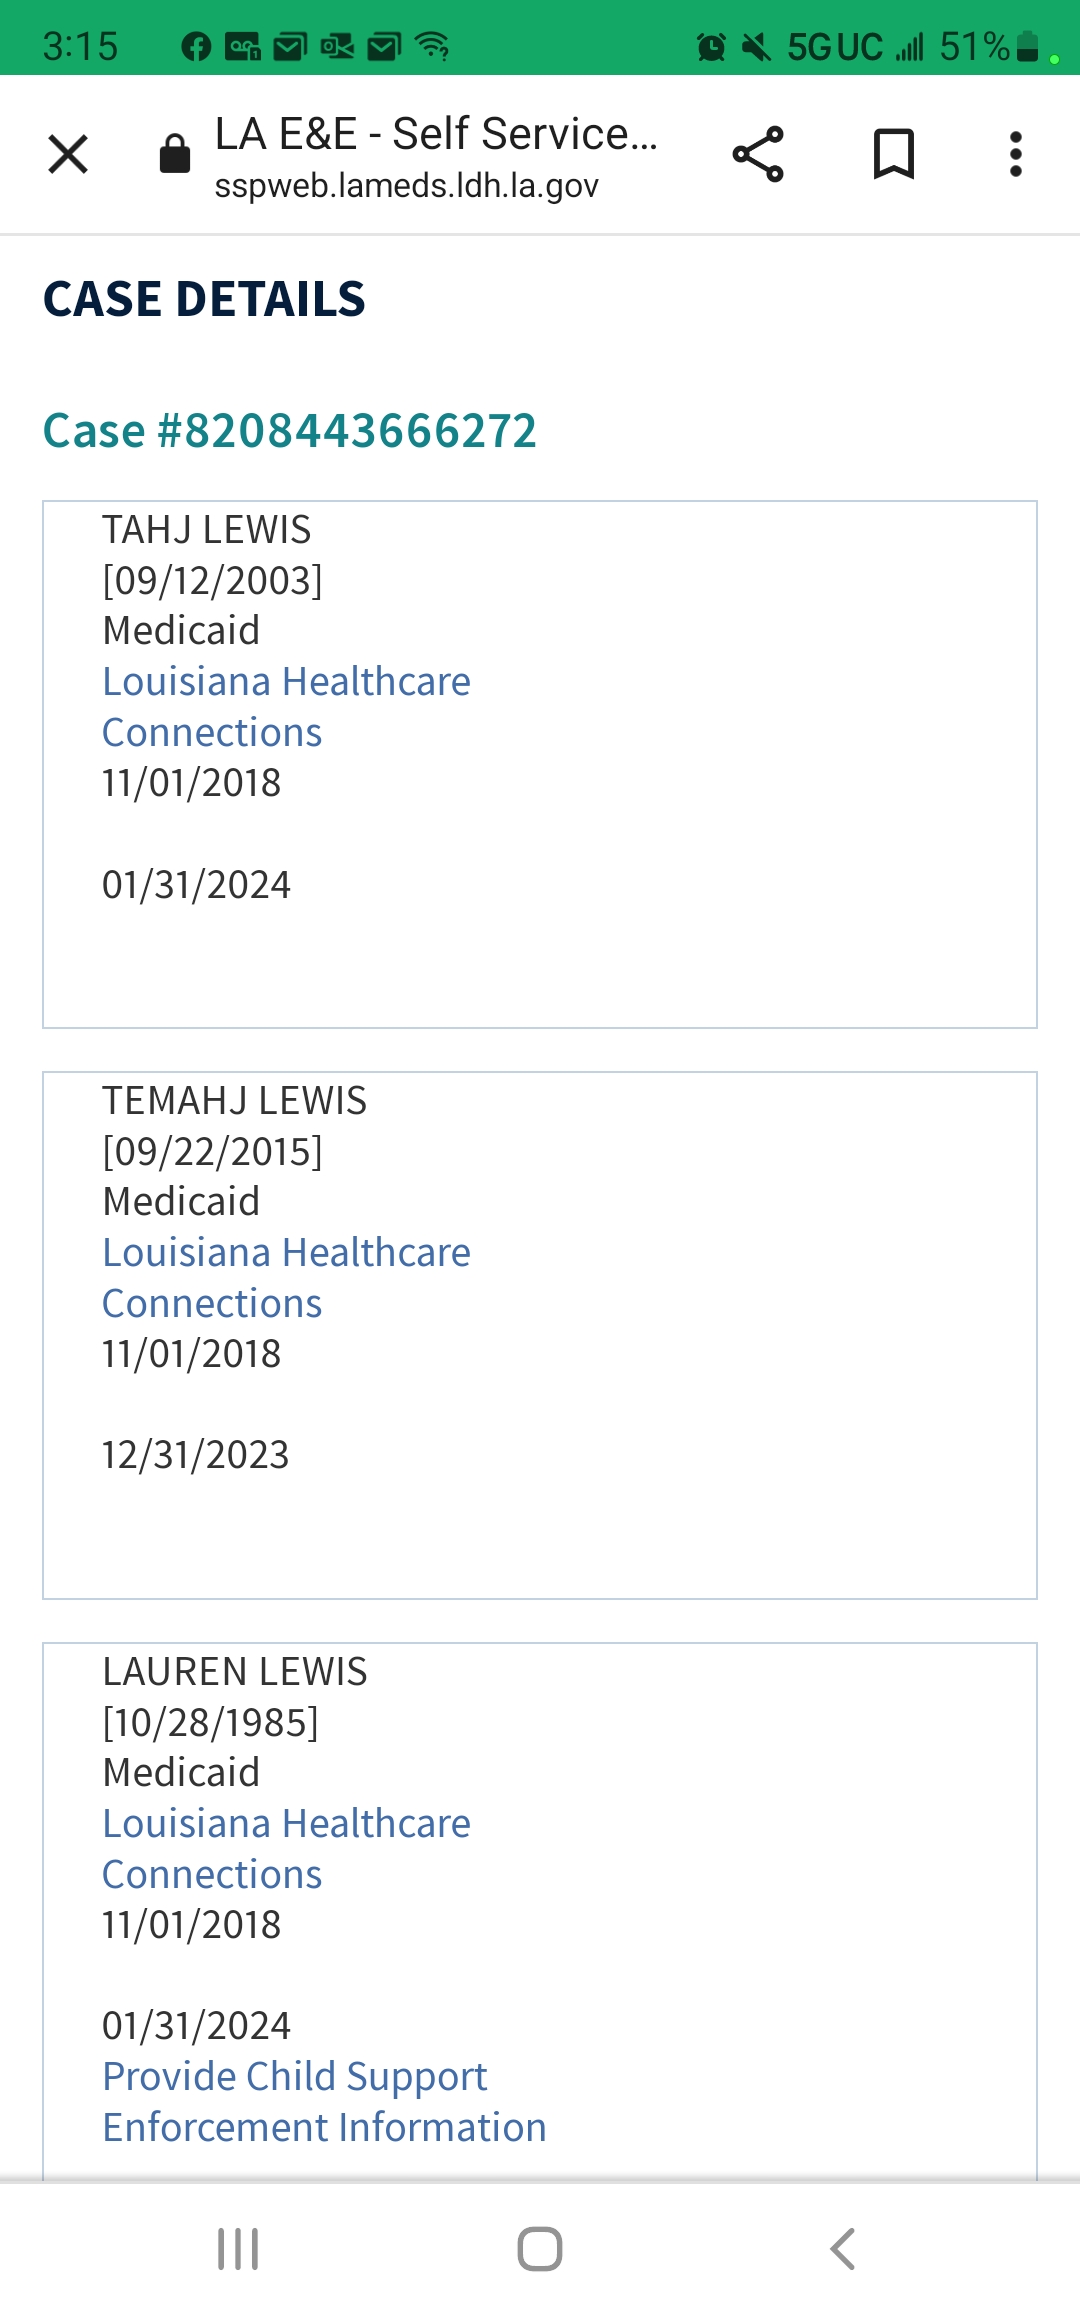Close the browser tab with X icon
This screenshot has width=1080, height=2316.
[68, 154]
